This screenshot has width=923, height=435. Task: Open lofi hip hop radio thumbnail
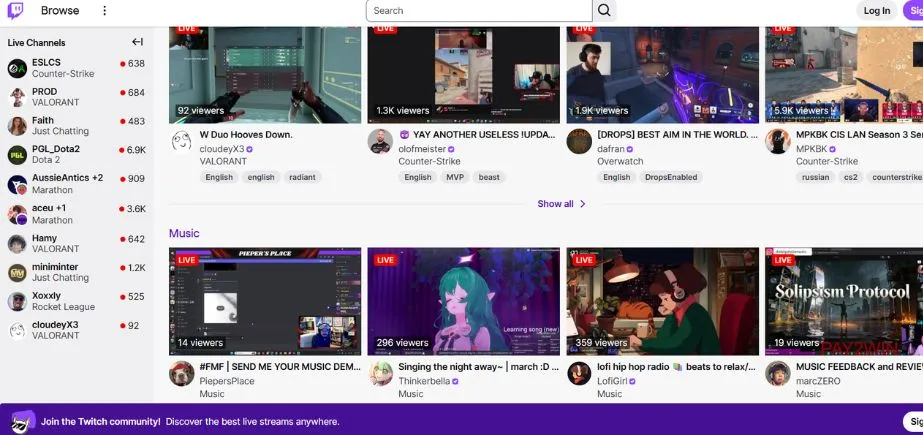pos(663,301)
